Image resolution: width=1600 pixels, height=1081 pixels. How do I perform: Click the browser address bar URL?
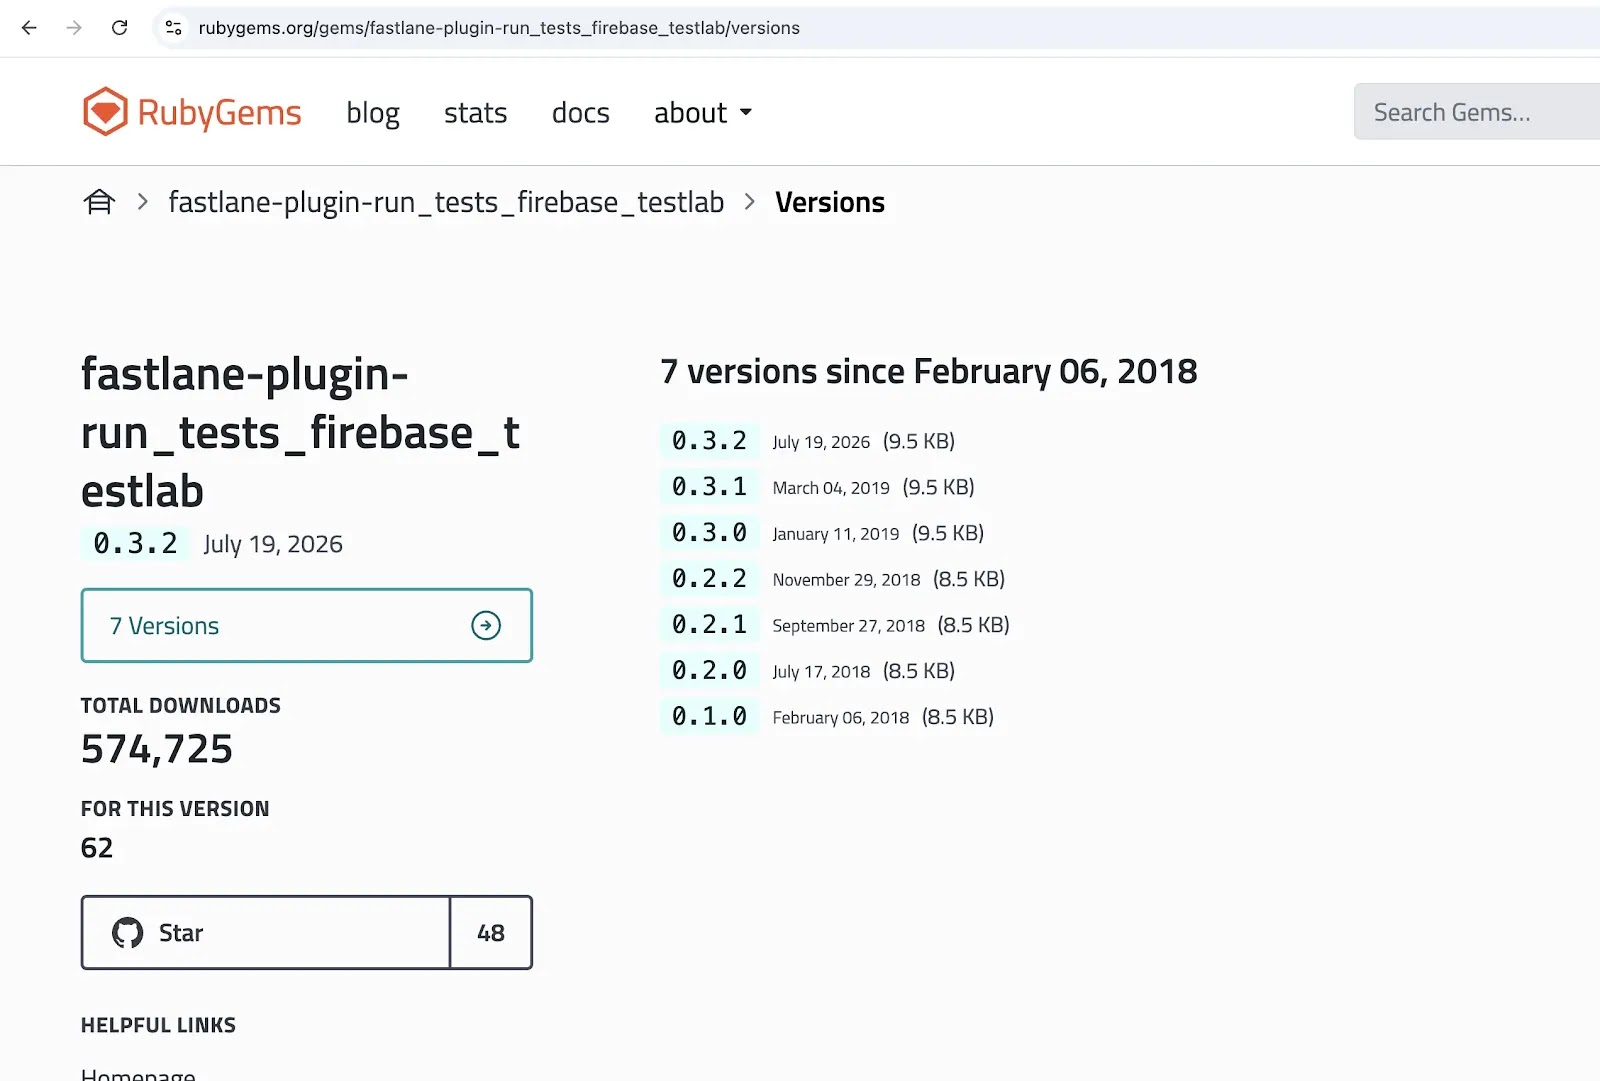click(x=499, y=28)
